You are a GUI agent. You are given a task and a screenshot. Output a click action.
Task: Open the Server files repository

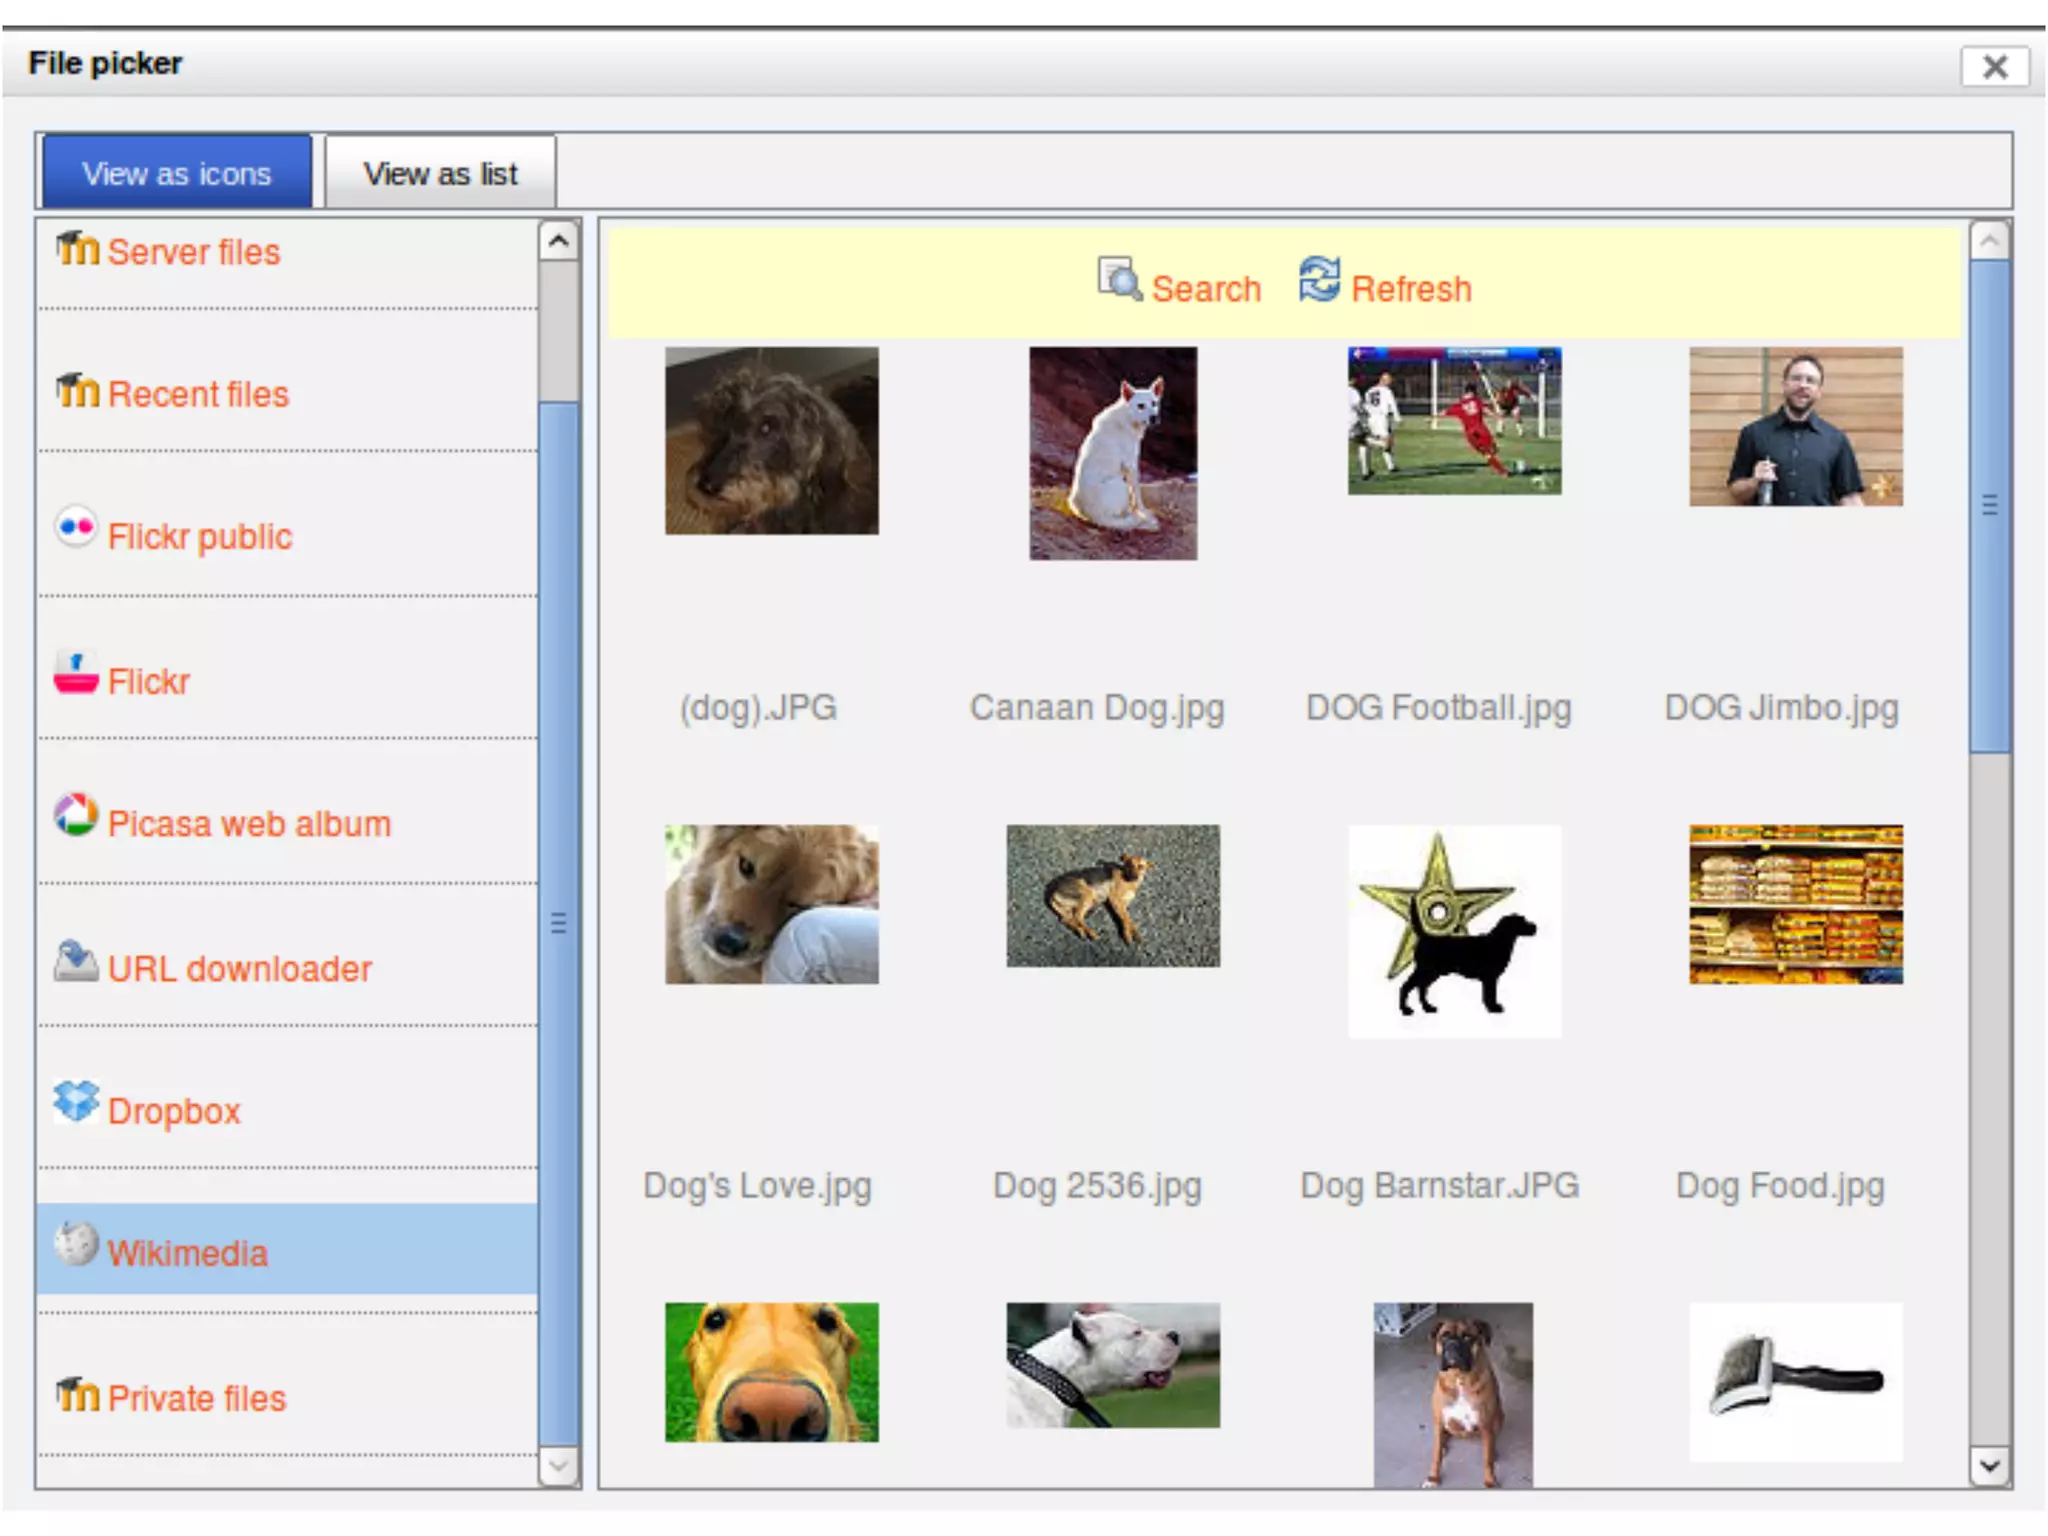coord(193,252)
